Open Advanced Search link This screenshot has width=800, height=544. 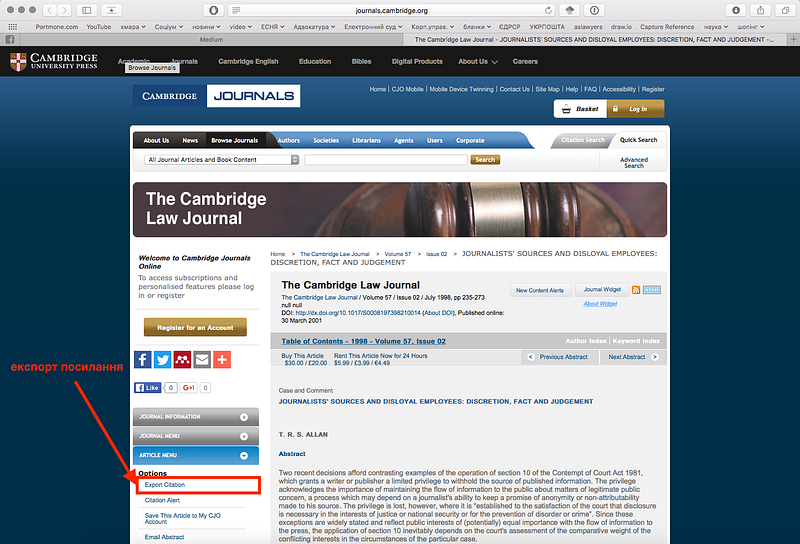[634, 163]
